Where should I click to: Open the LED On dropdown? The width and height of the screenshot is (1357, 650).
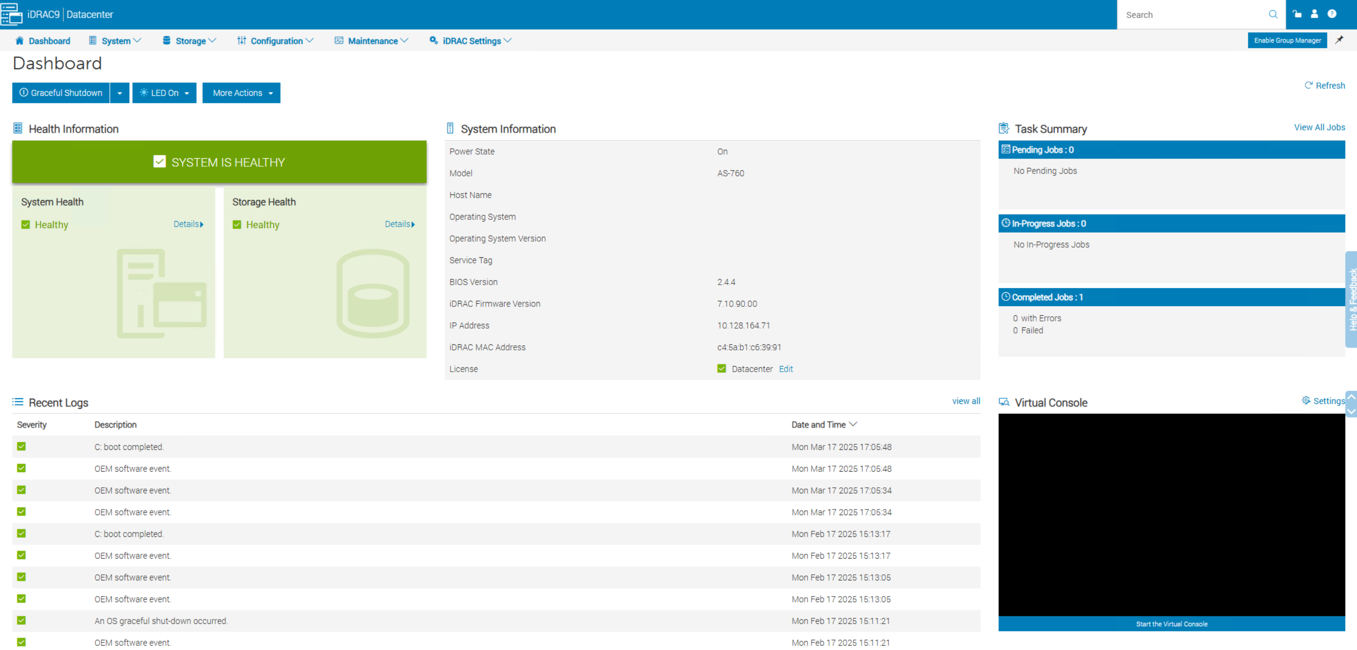point(165,93)
